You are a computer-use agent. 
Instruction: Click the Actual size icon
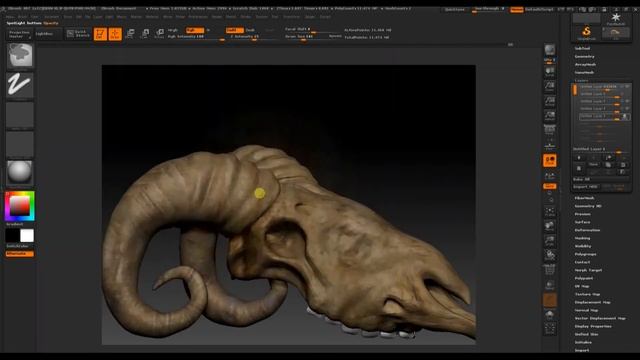pos(550,101)
